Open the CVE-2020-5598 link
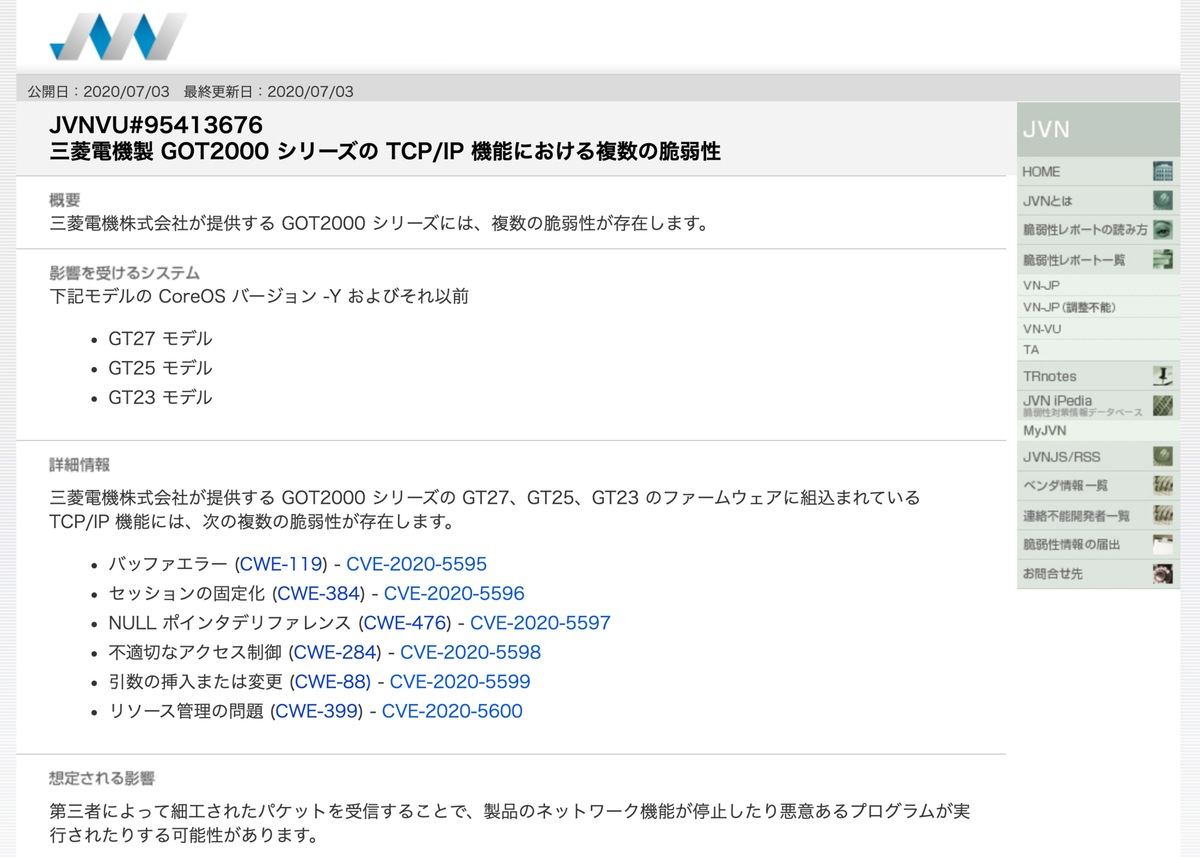Screen dimensions: 1200x857 click(x=470, y=652)
